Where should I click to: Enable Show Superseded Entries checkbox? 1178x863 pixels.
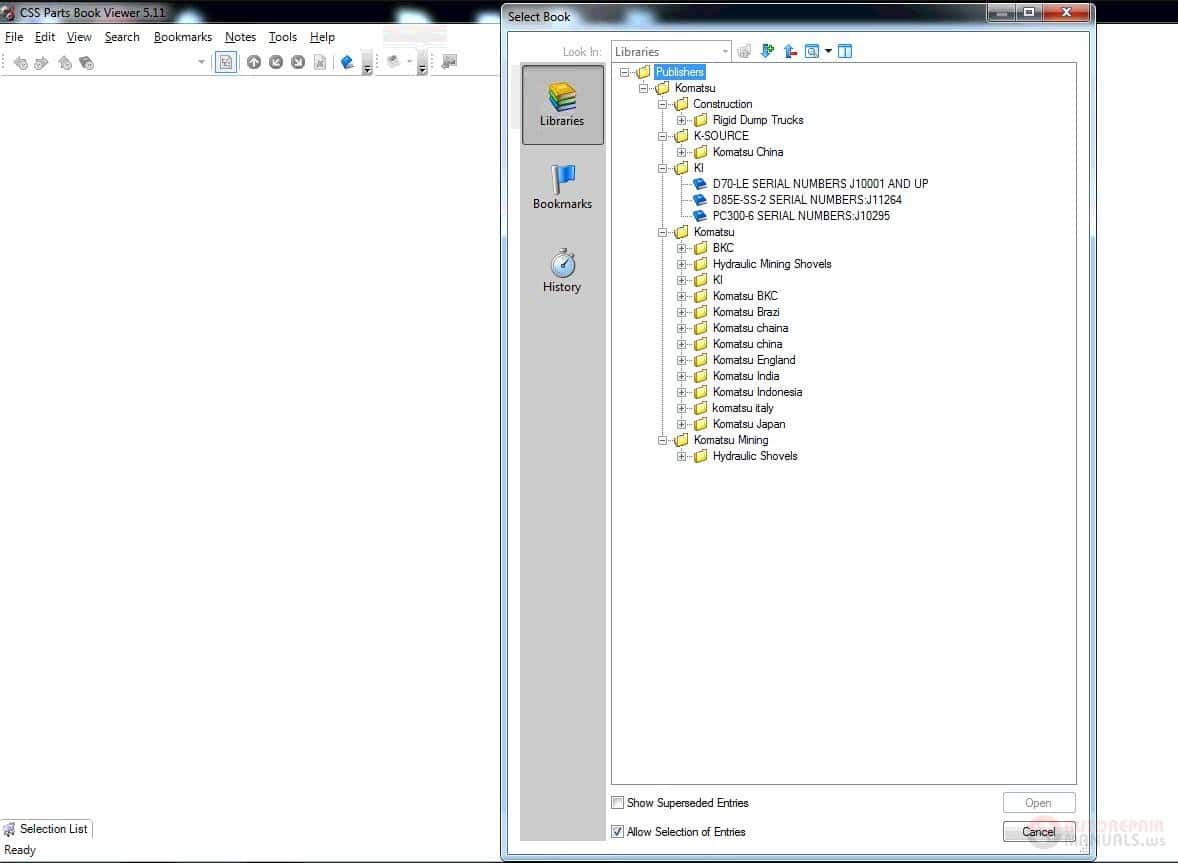[x=618, y=803]
